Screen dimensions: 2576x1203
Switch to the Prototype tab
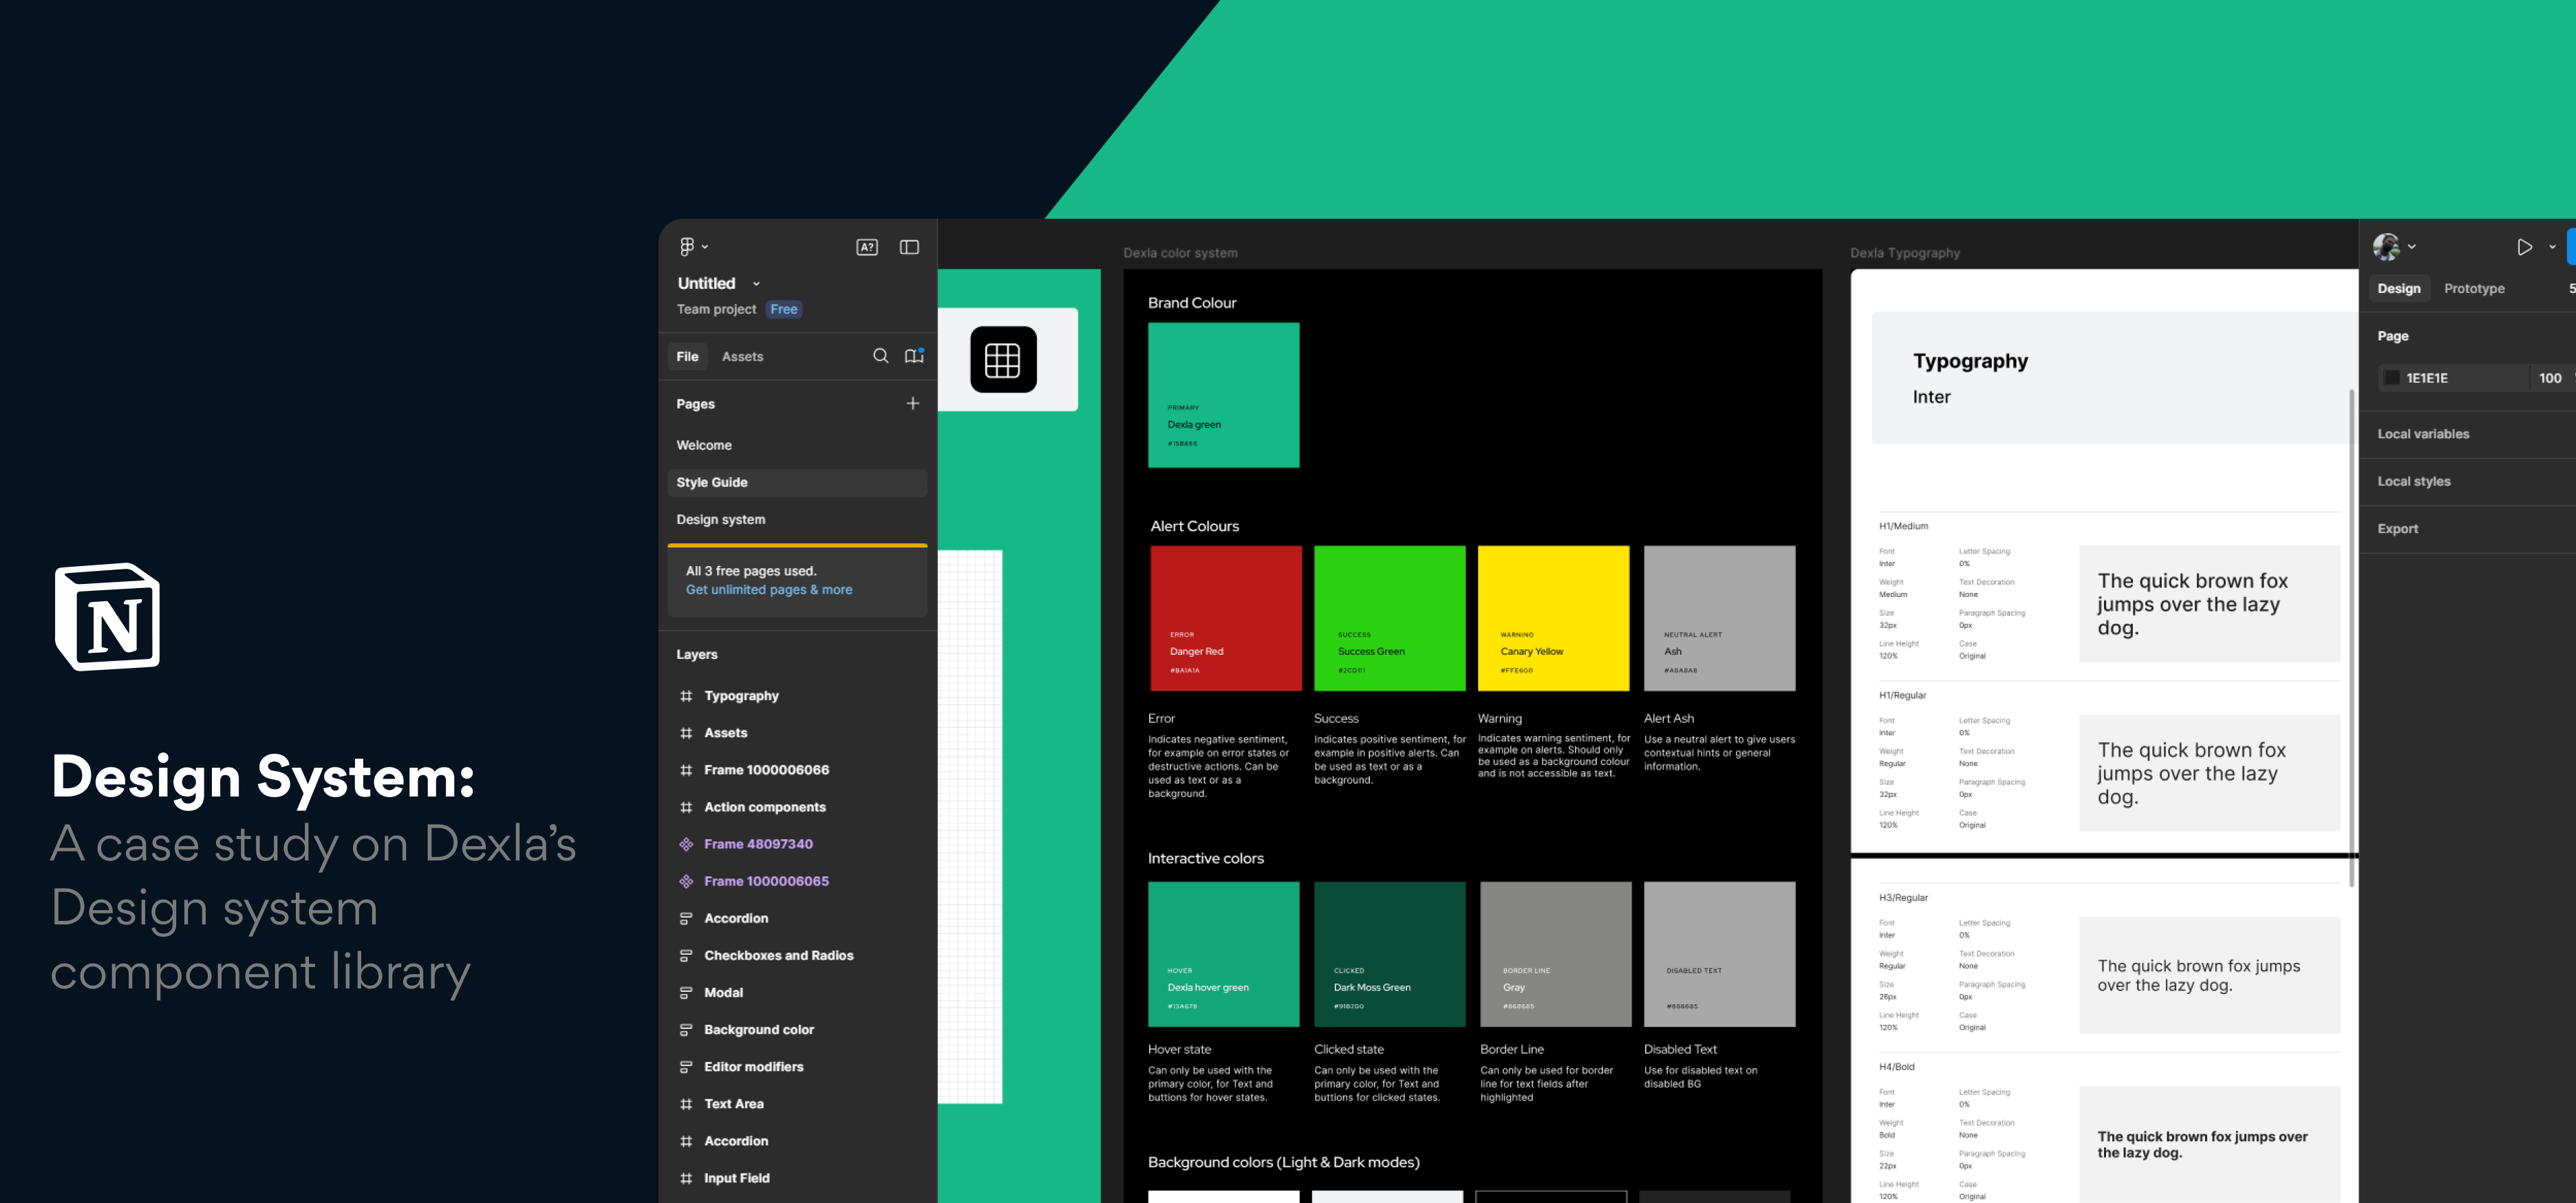2474,288
